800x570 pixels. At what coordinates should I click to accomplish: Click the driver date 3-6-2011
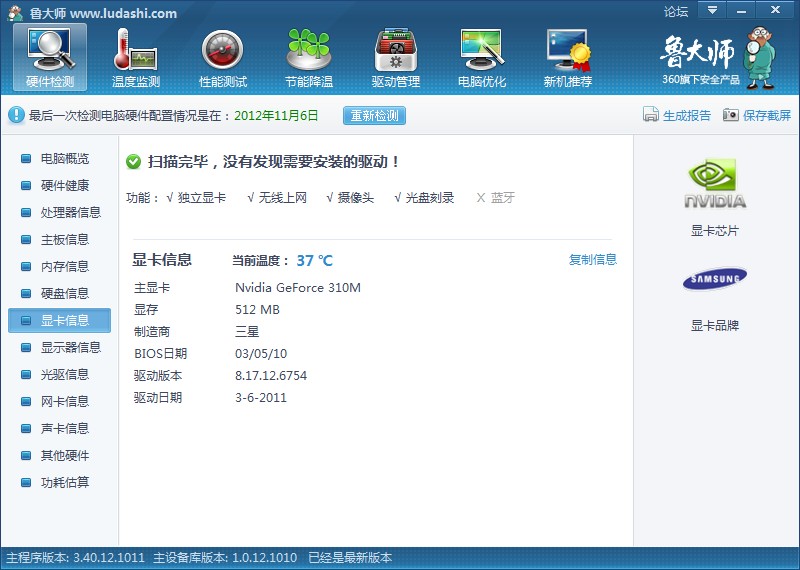(261, 398)
